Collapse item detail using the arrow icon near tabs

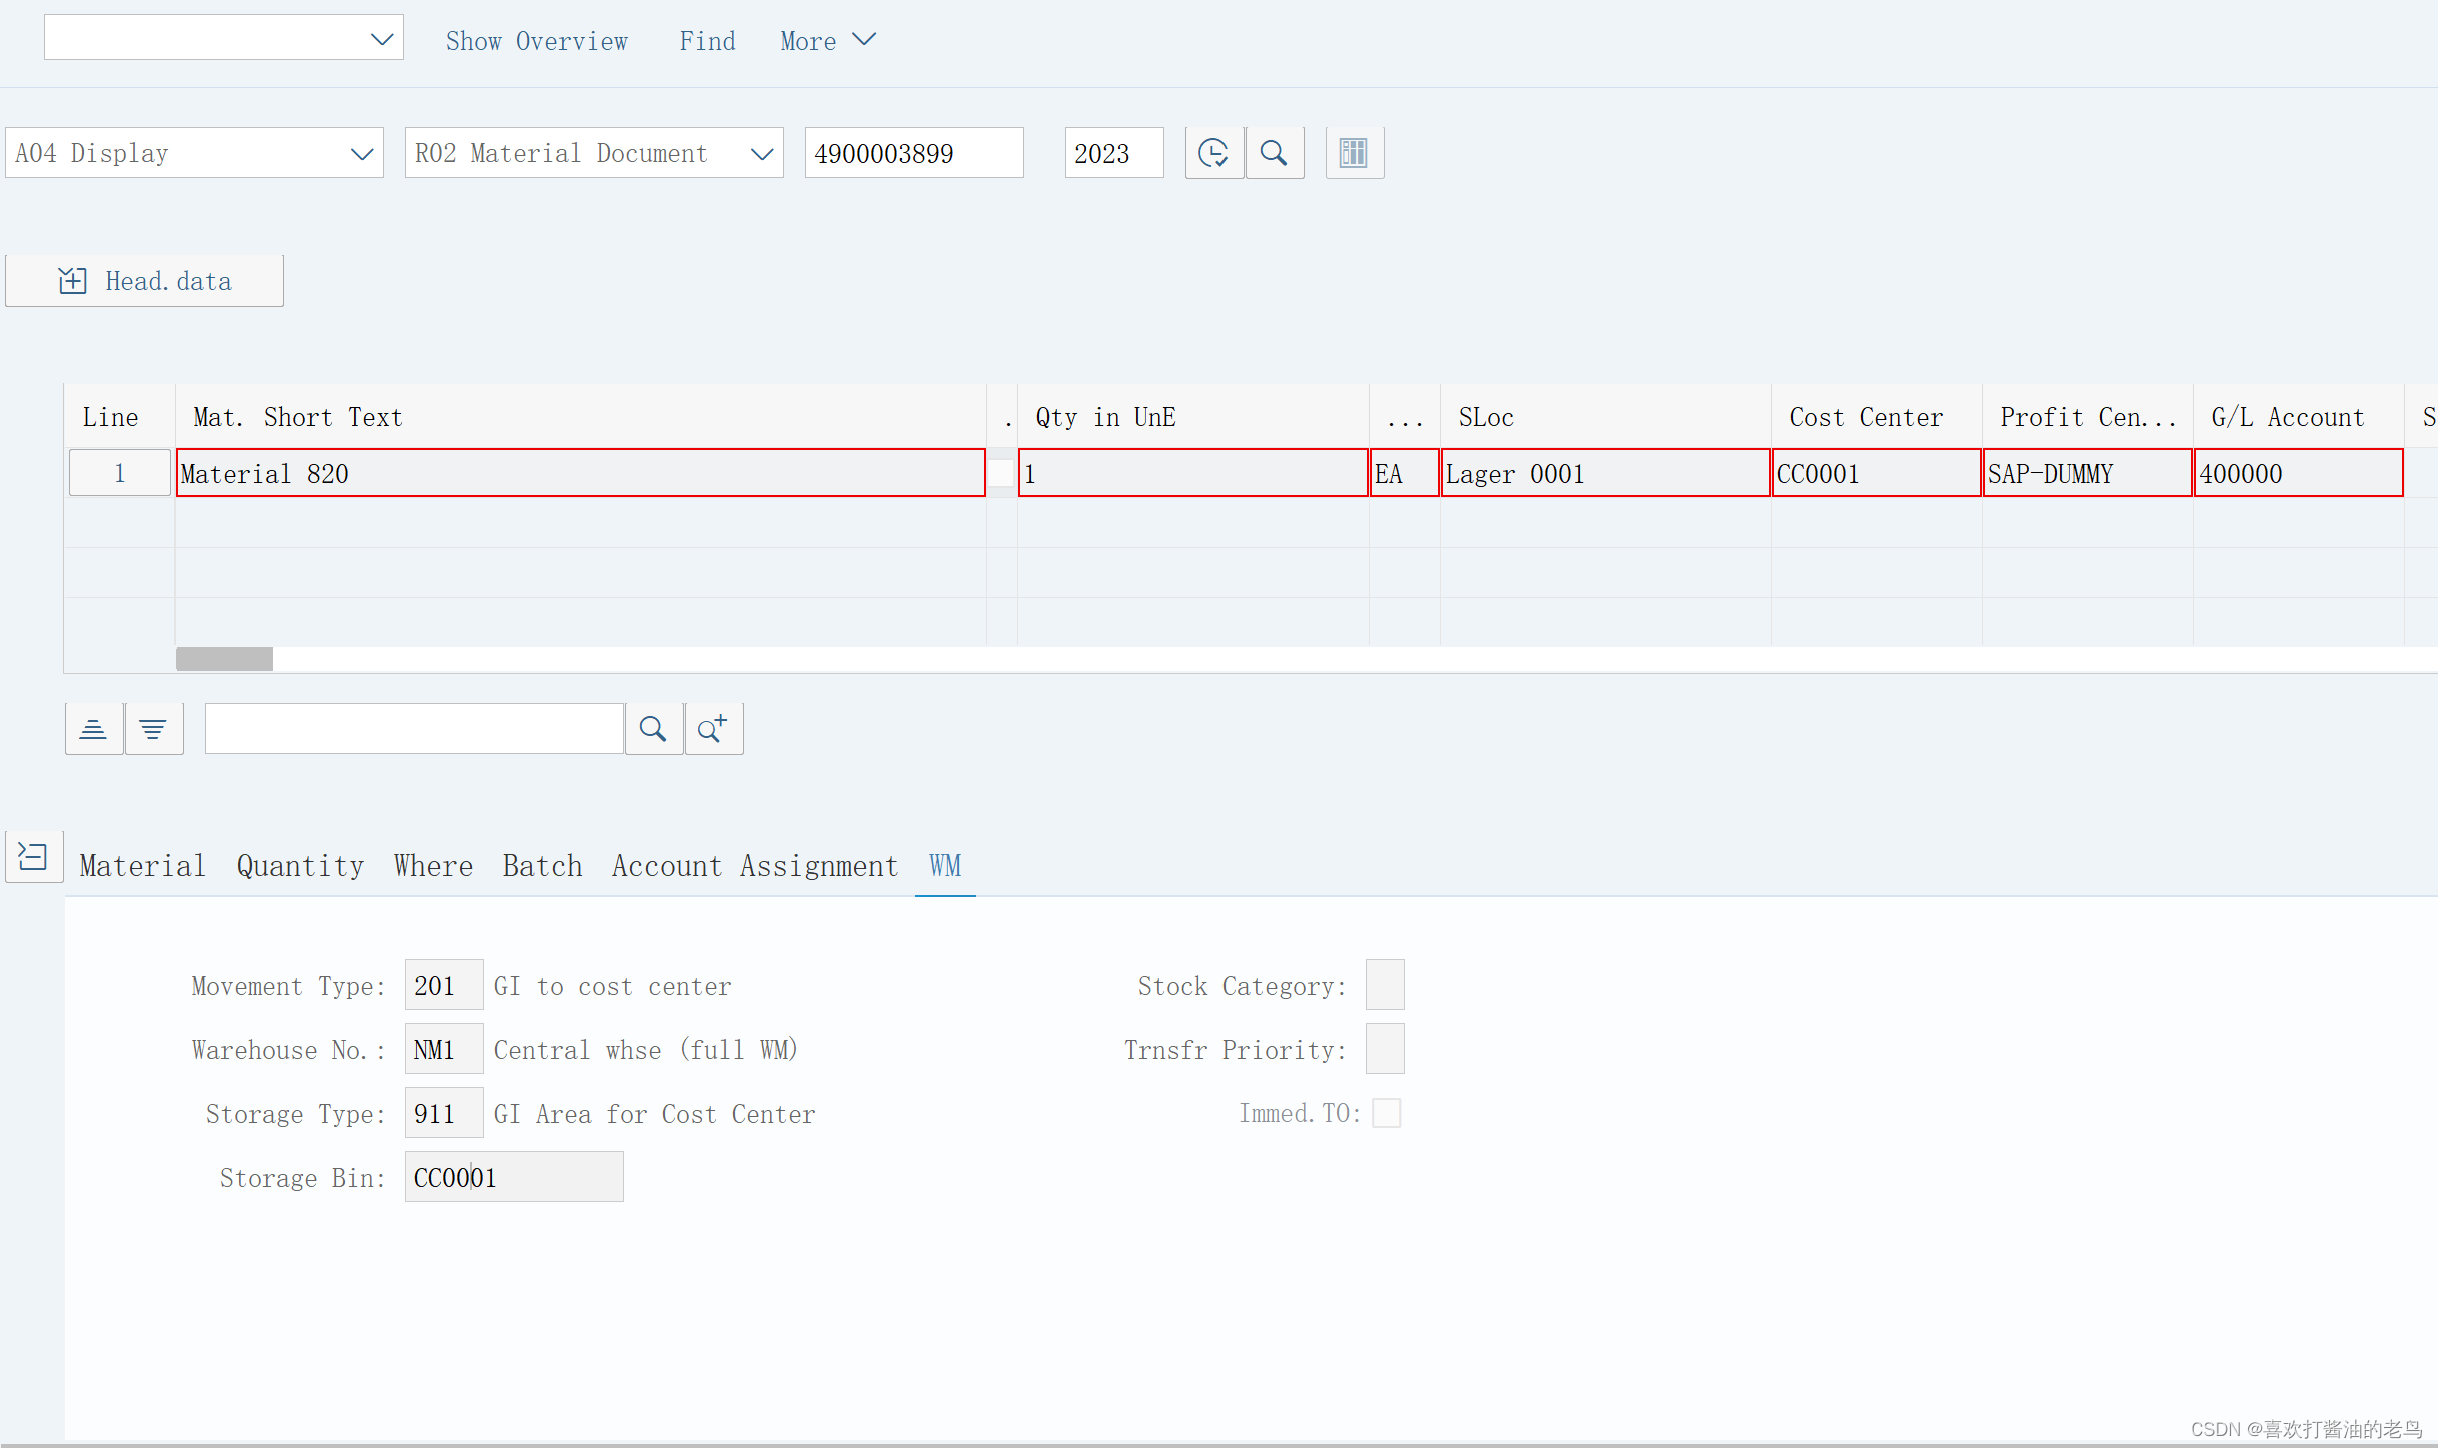point(33,857)
